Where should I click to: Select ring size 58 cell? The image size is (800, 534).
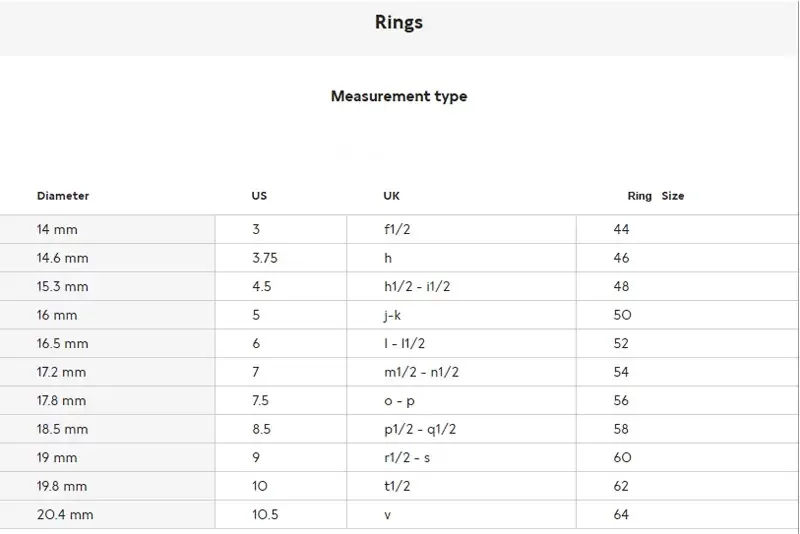tap(622, 429)
